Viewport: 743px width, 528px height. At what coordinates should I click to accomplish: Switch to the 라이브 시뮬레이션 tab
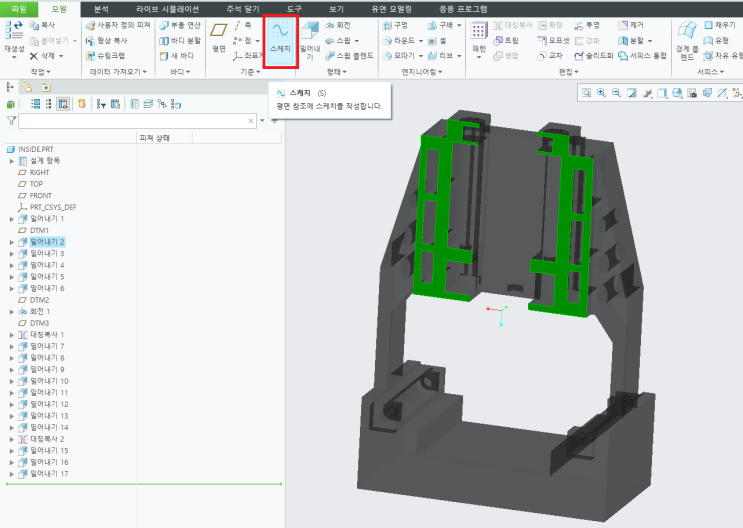[x=167, y=9]
